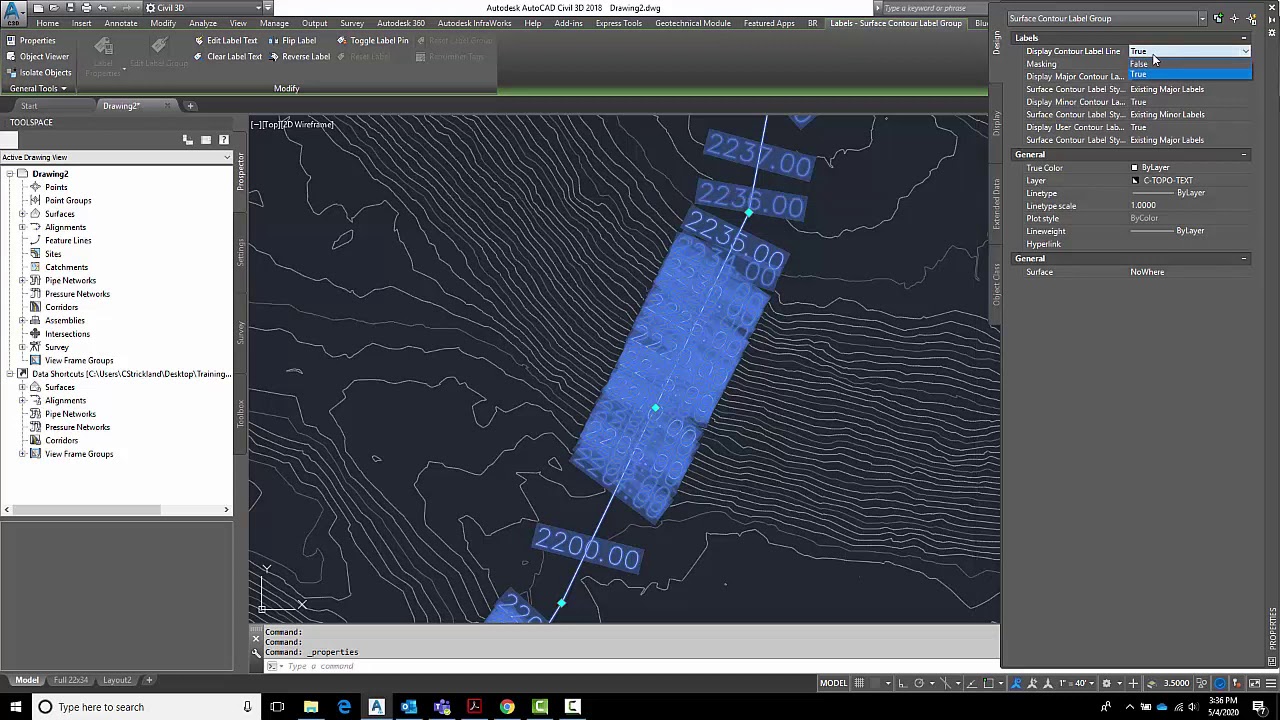Image resolution: width=1280 pixels, height=720 pixels.
Task: Open the Home ribbon tab
Action: pos(47,23)
